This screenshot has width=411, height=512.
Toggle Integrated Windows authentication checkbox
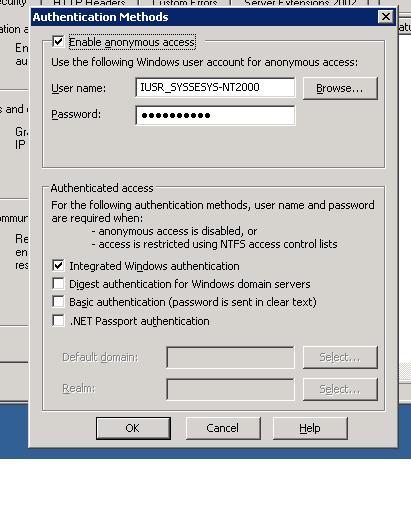(58, 266)
